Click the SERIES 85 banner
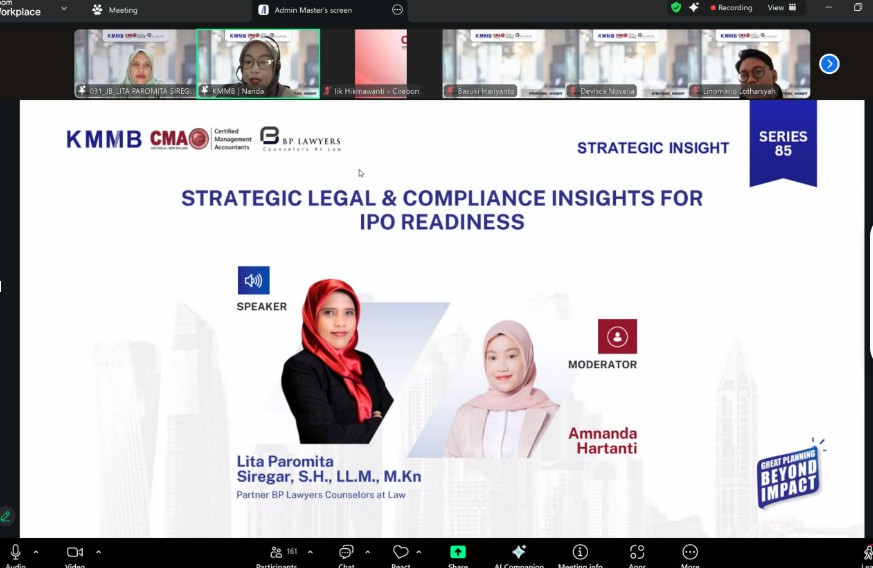The width and height of the screenshot is (873, 568). tap(783, 143)
